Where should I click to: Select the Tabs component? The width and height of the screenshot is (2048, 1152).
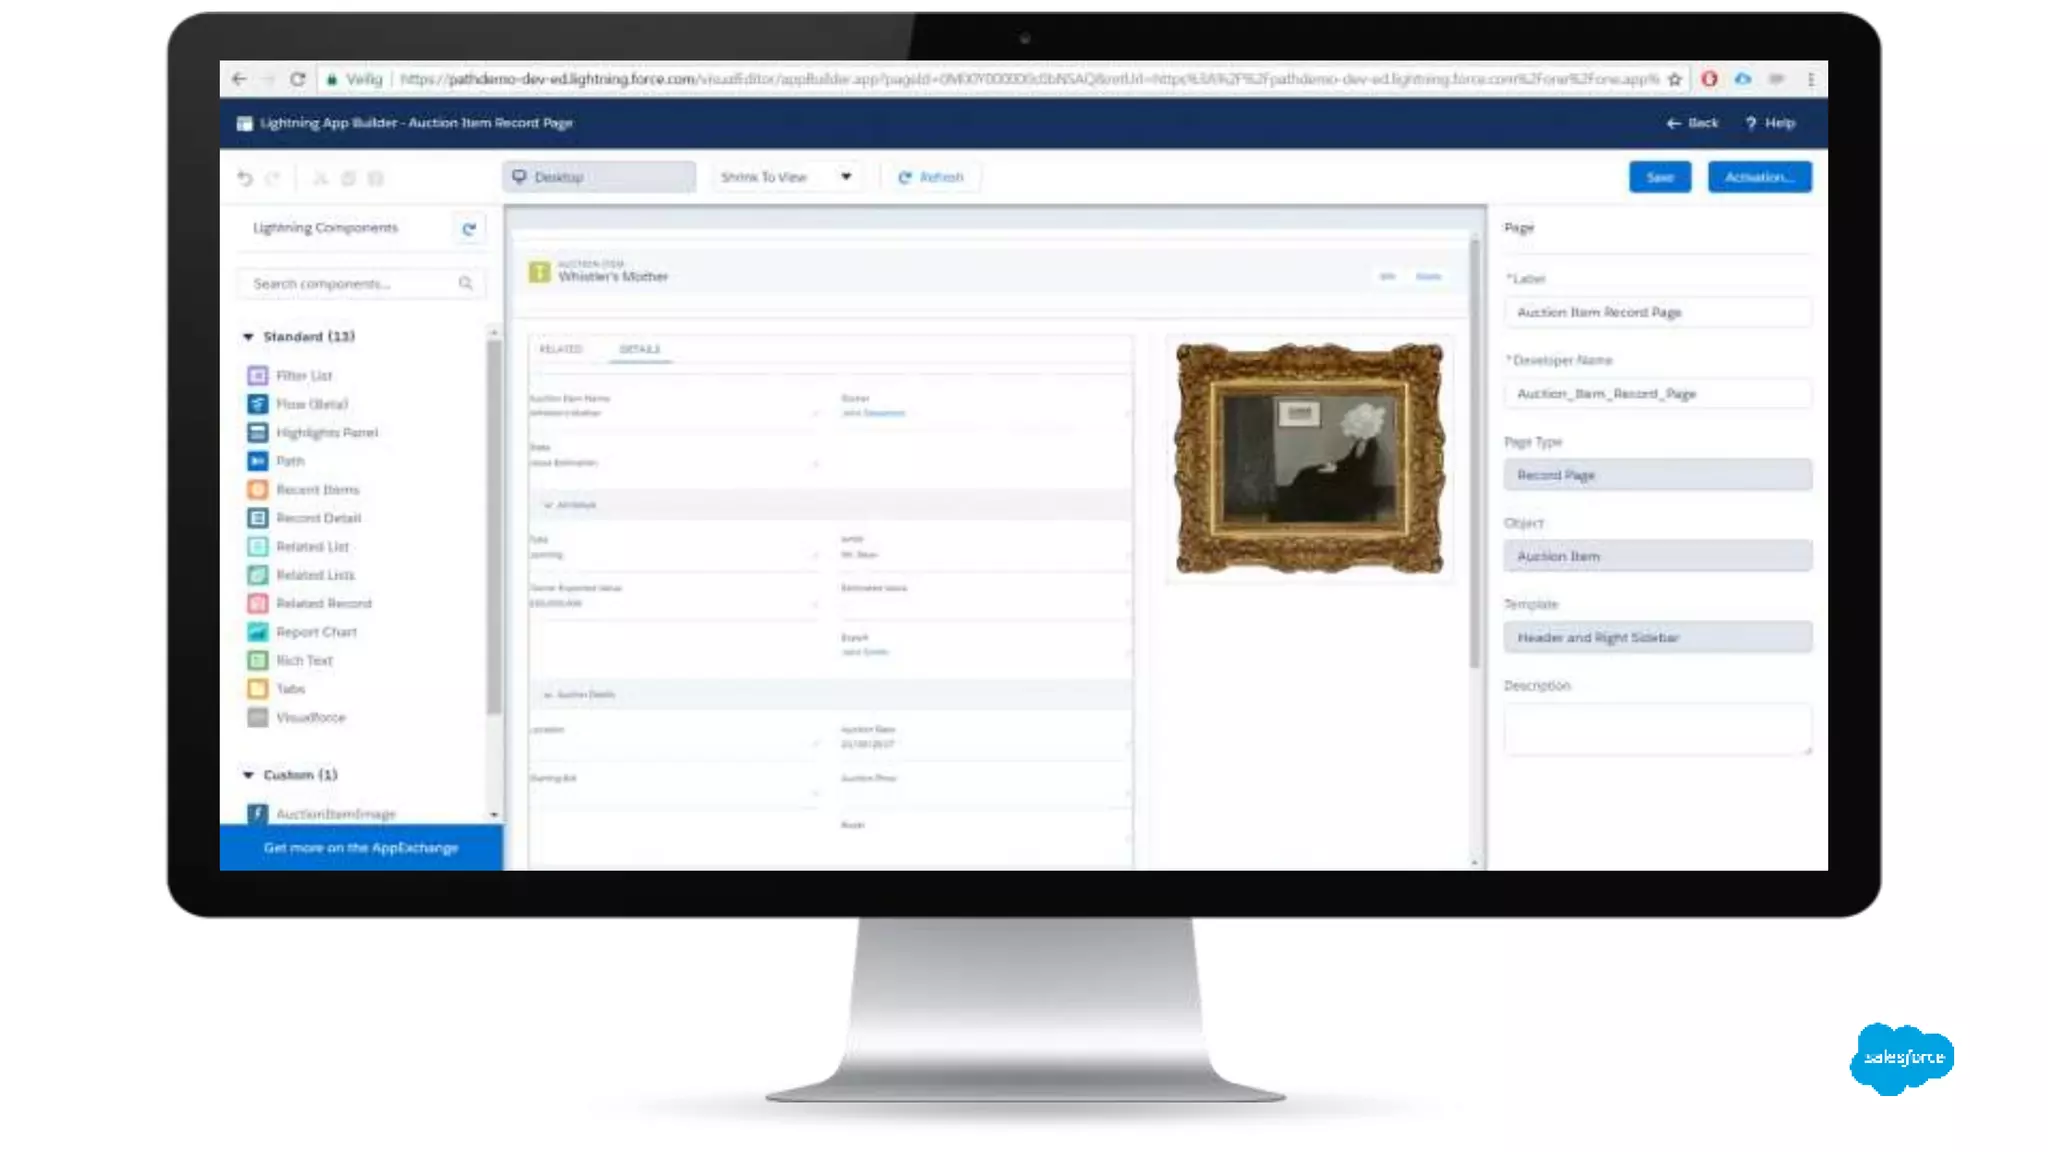276,689
